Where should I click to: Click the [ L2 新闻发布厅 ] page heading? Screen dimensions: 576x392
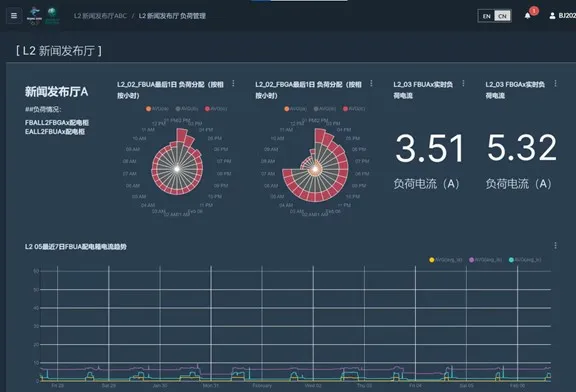[x=59, y=51]
